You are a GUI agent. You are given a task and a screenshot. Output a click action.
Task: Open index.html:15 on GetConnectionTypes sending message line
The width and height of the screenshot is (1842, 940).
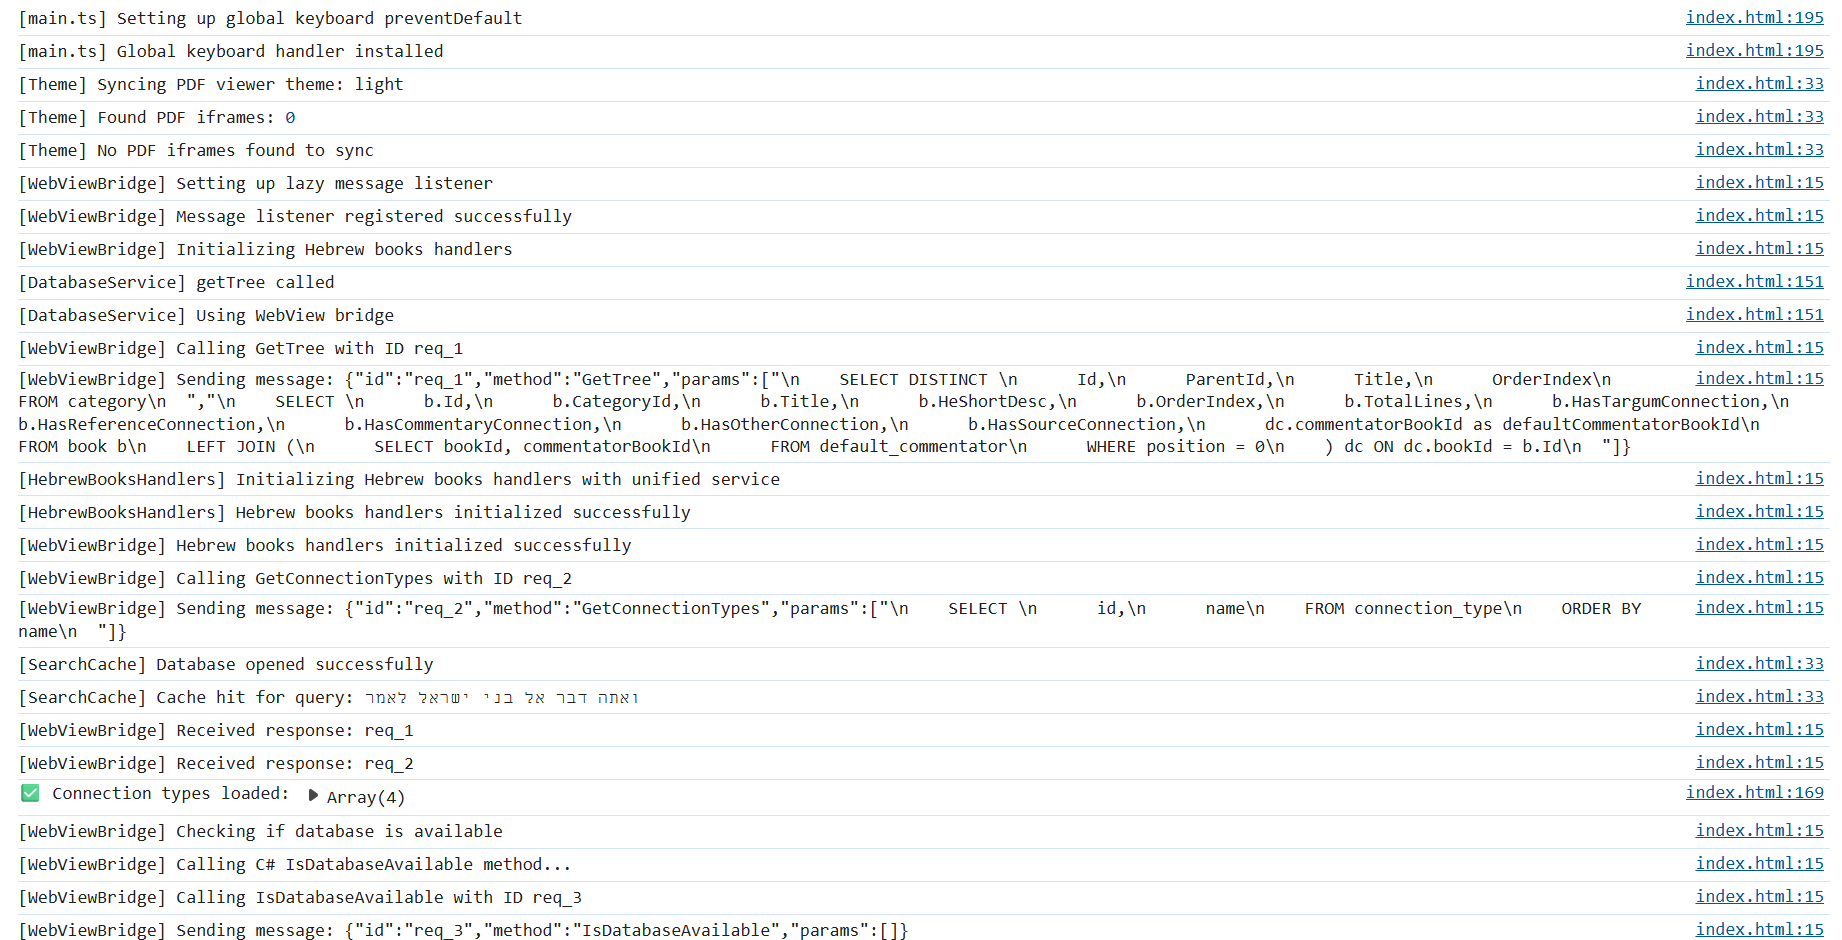pos(1759,607)
